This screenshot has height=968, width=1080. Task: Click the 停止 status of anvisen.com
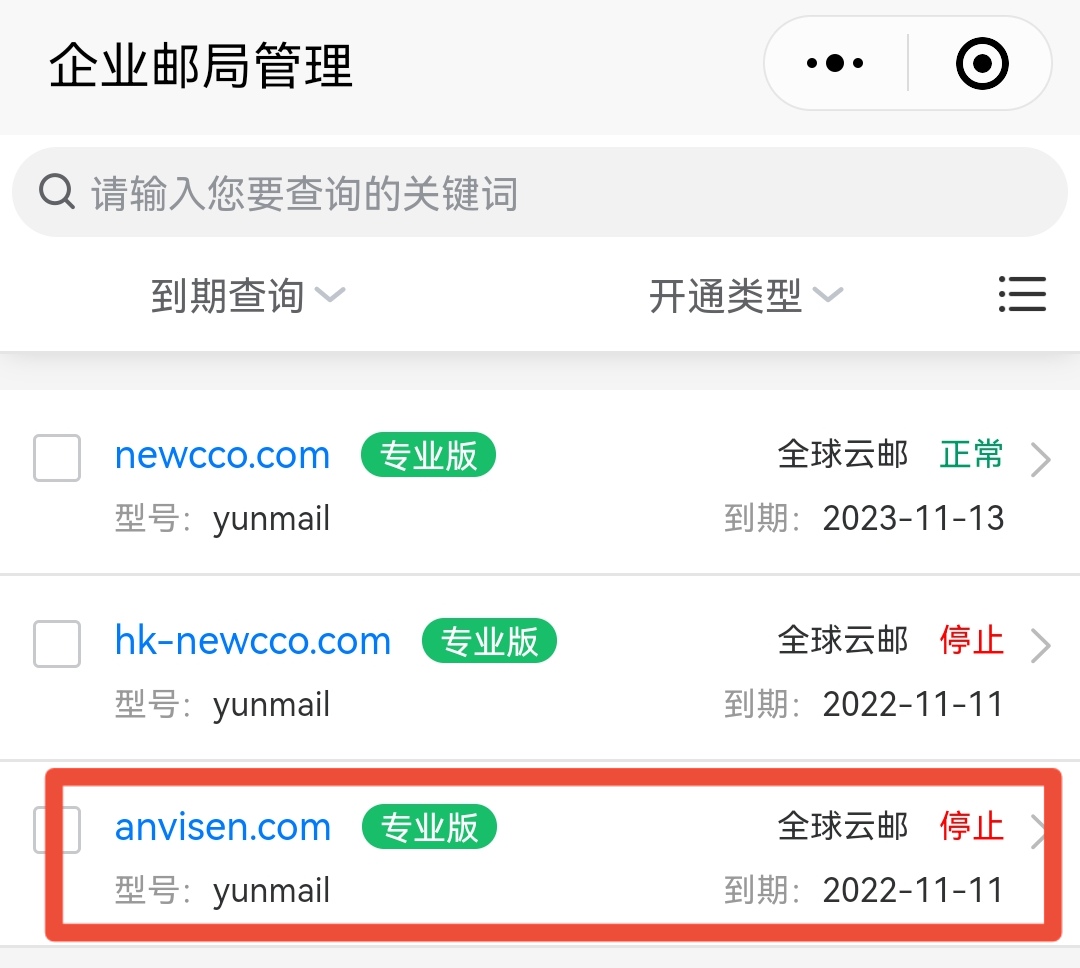point(971,826)
